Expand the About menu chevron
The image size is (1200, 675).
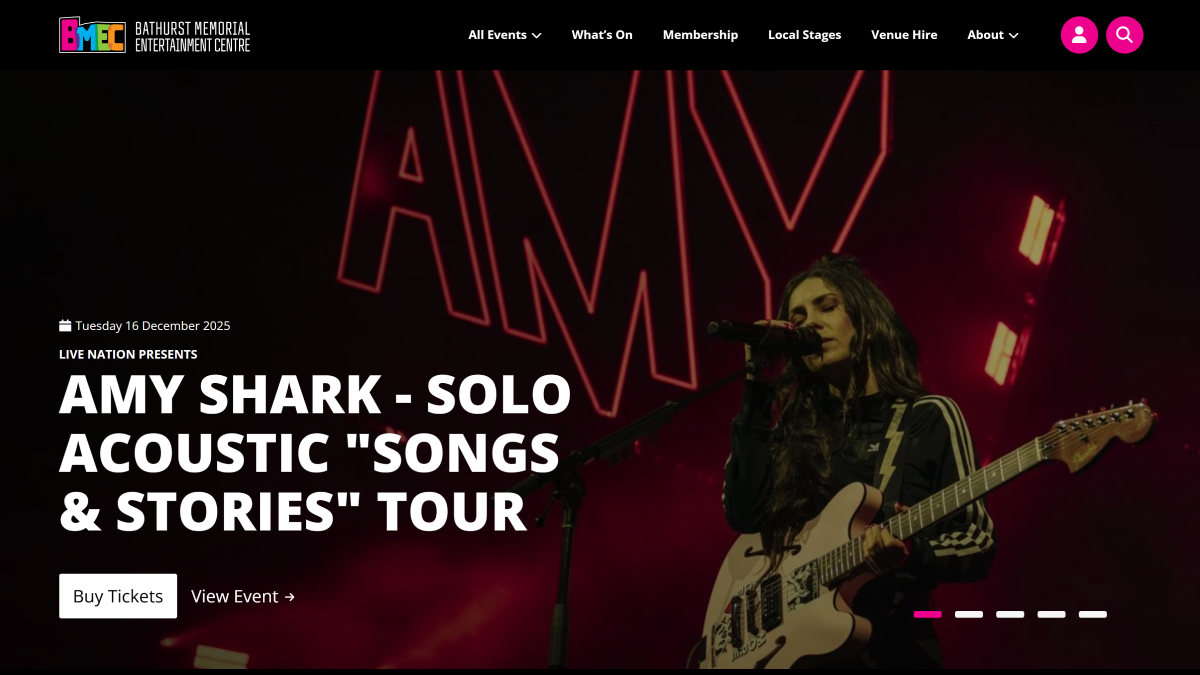coord(1014,36)
